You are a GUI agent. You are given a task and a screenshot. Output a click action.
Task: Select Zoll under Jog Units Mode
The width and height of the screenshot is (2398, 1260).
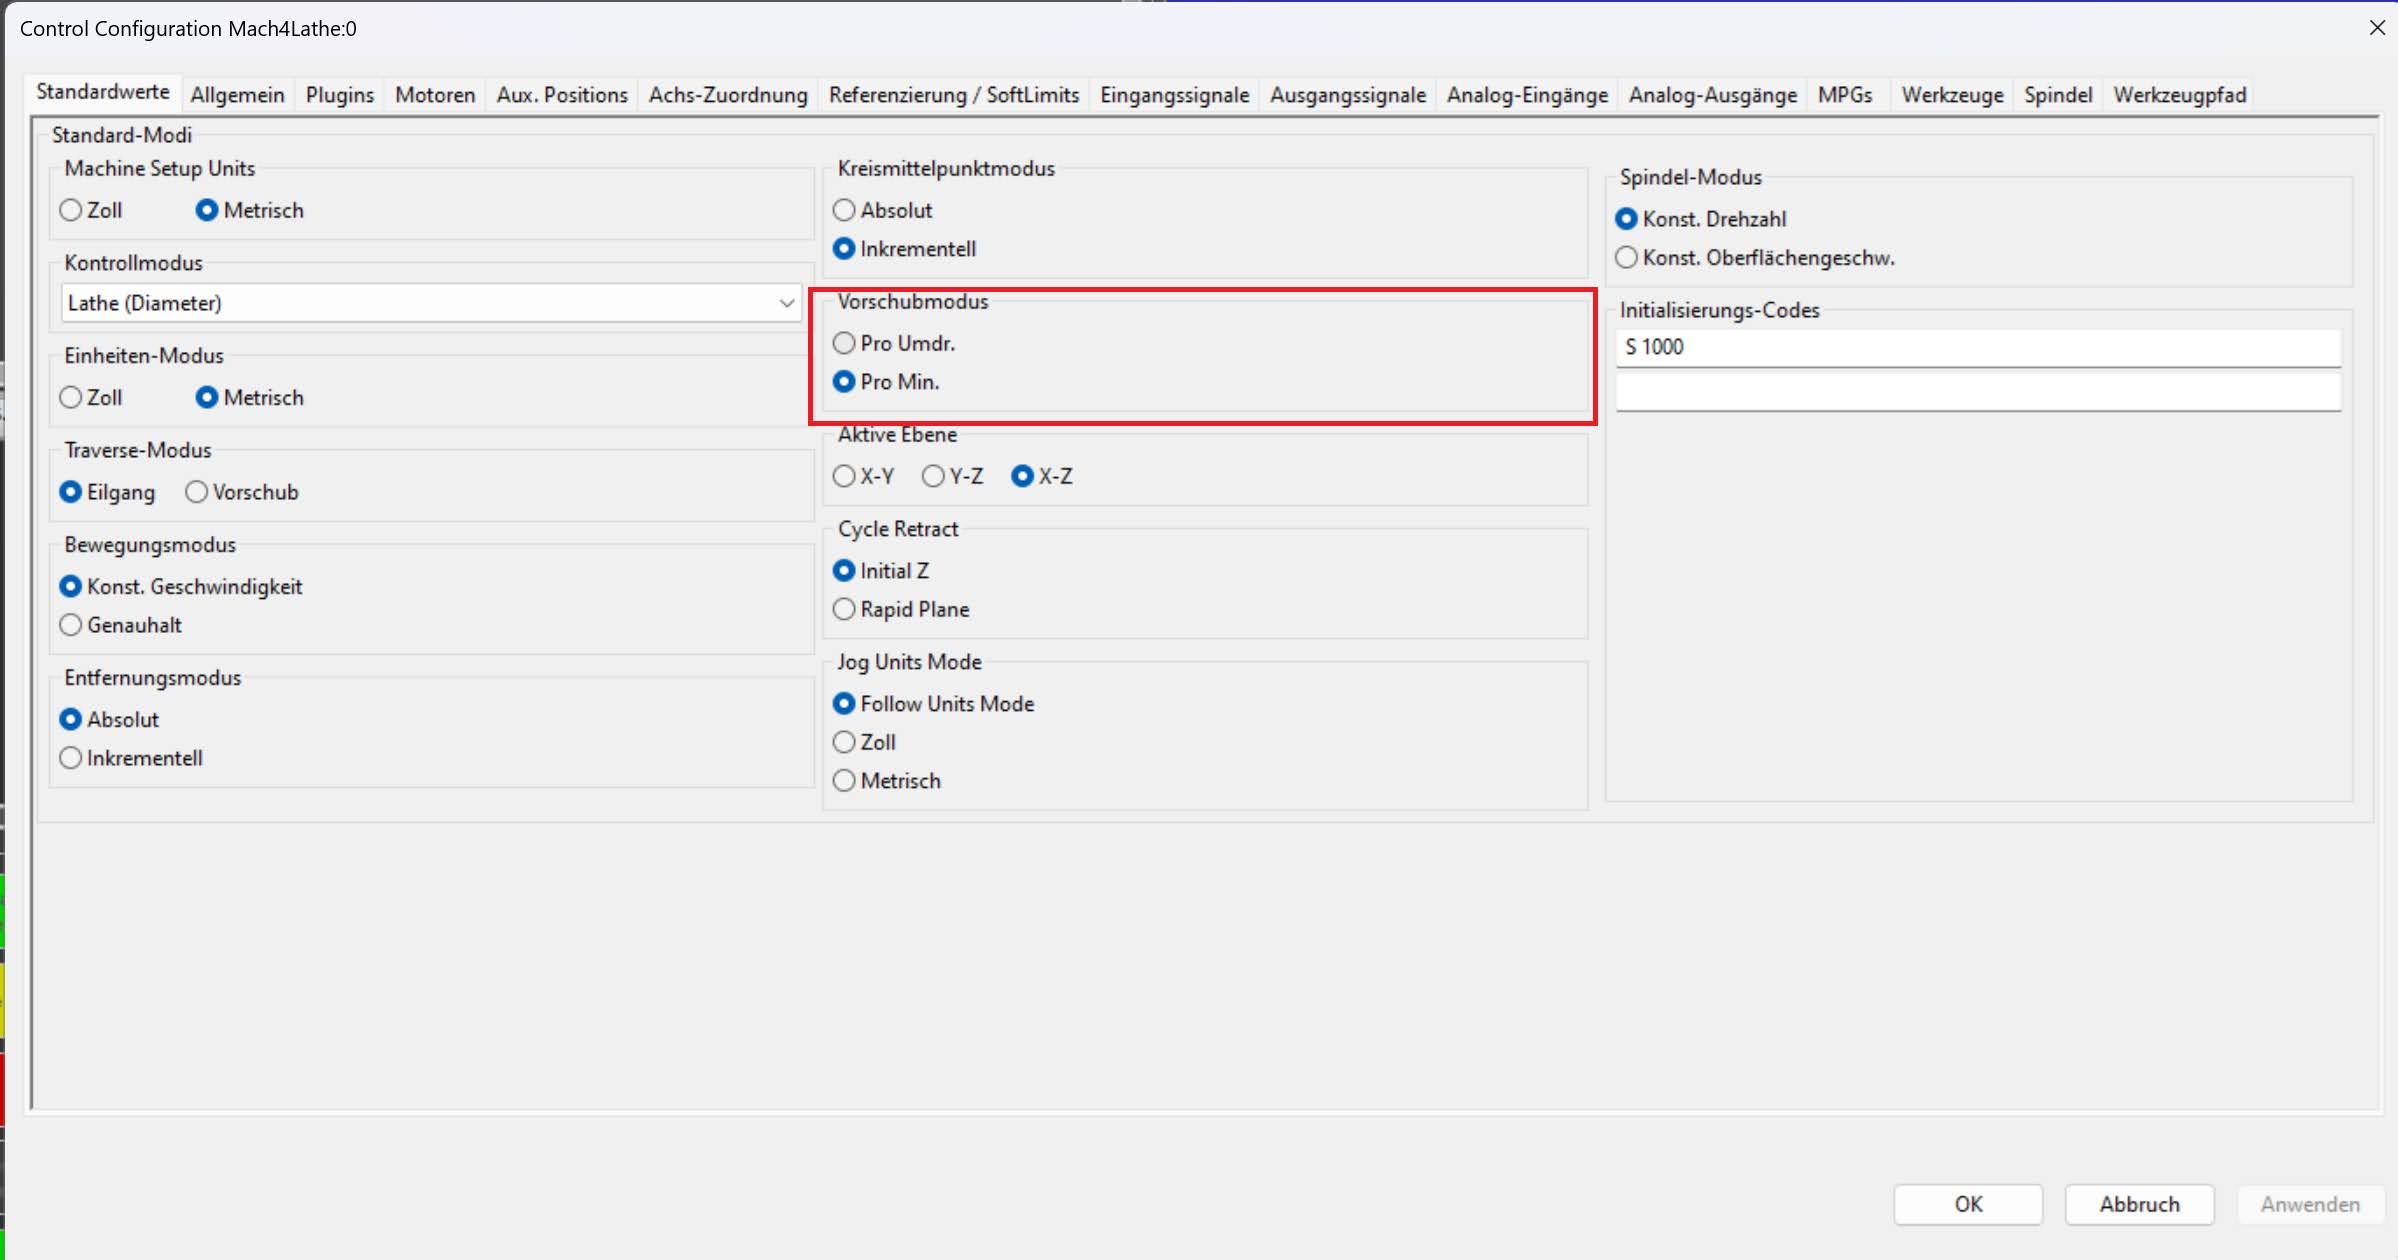(x=865, y=742)
